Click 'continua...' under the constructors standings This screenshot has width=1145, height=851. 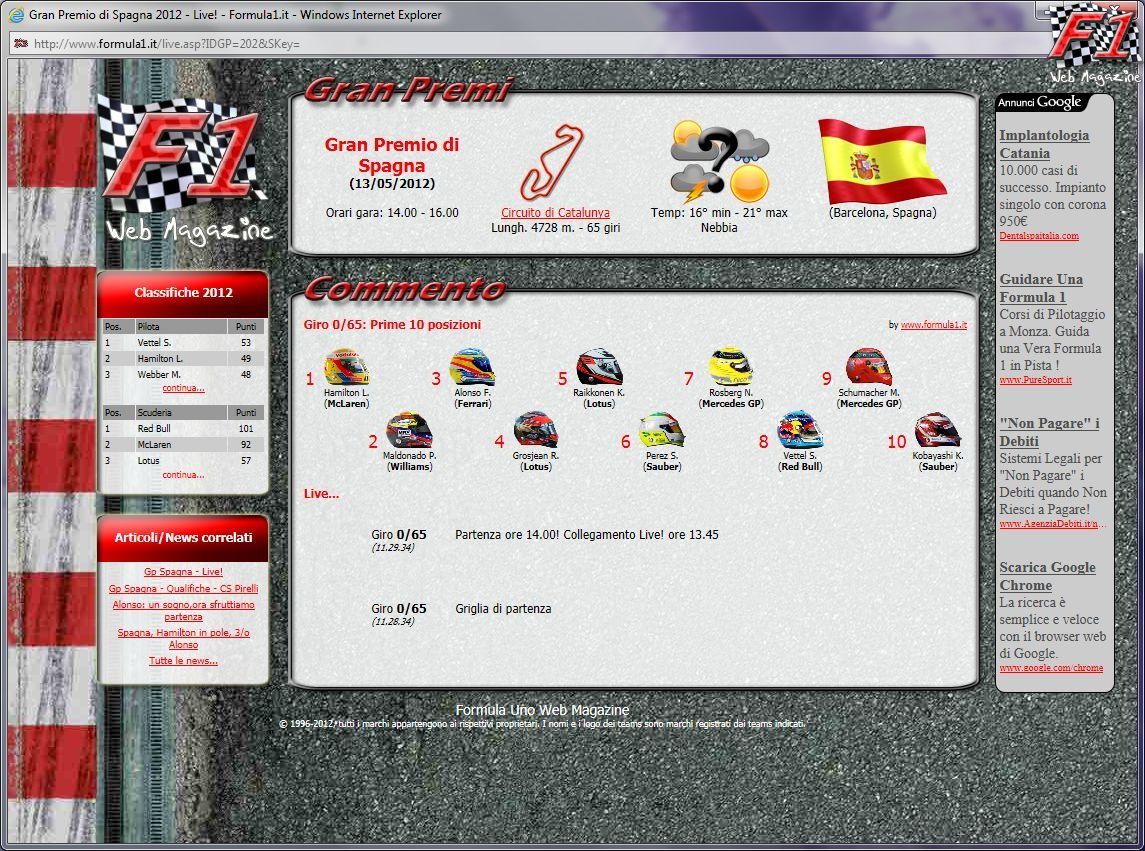183,475
